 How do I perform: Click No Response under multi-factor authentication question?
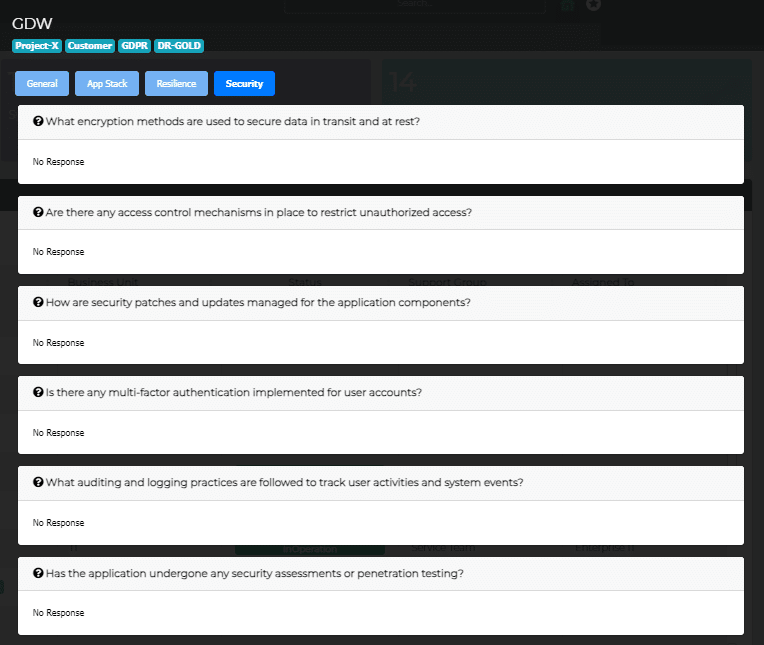point(58,433)
